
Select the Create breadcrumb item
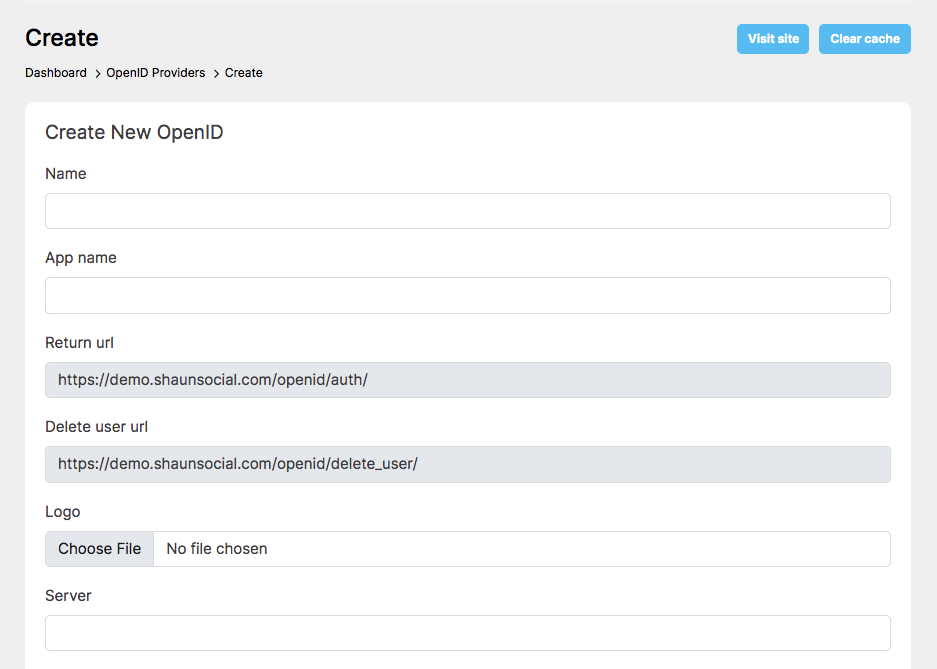click(x=243, y=73)
